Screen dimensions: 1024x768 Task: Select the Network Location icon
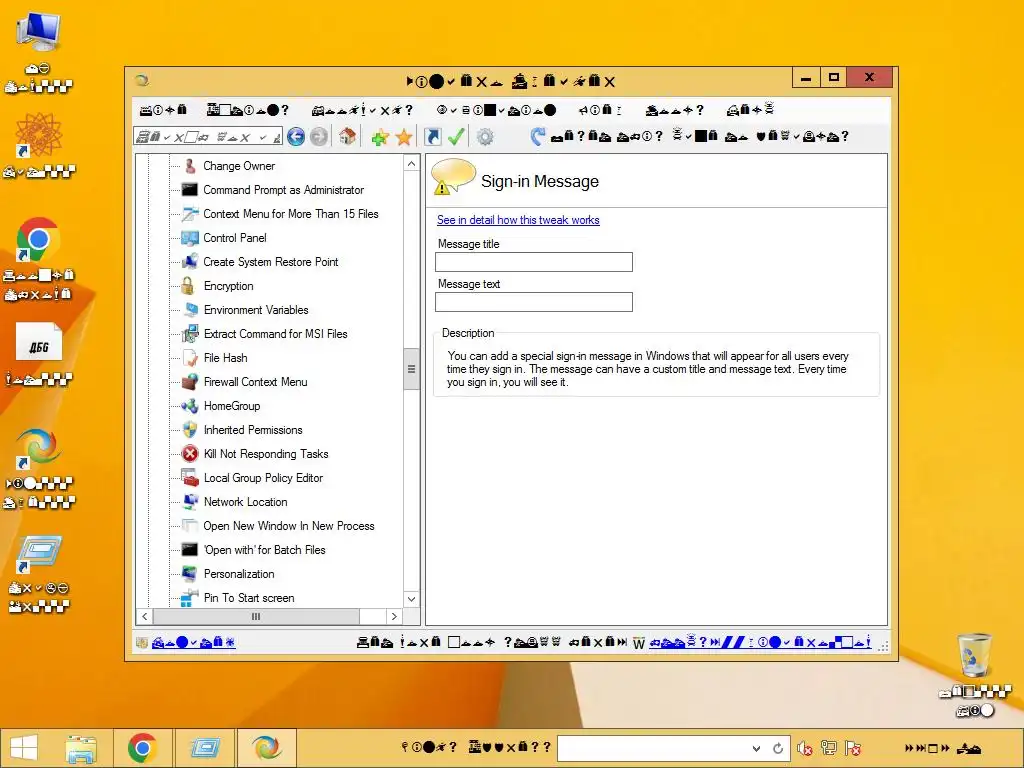(x=190, y=502)
